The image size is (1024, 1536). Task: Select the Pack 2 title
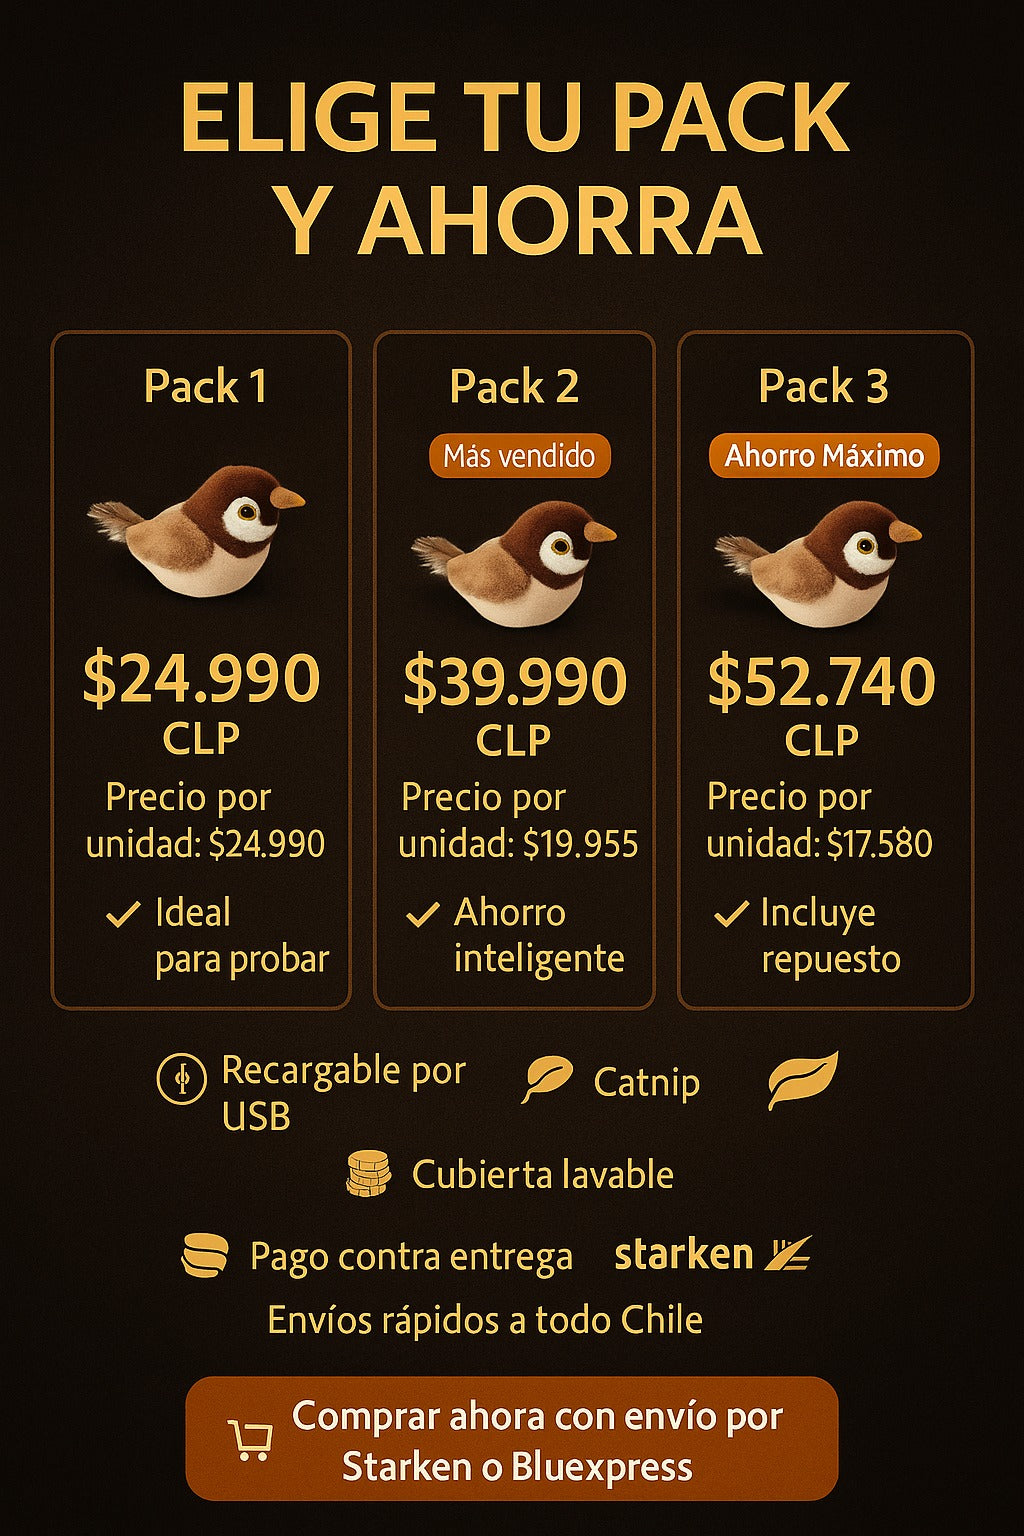tap(514, 386)
